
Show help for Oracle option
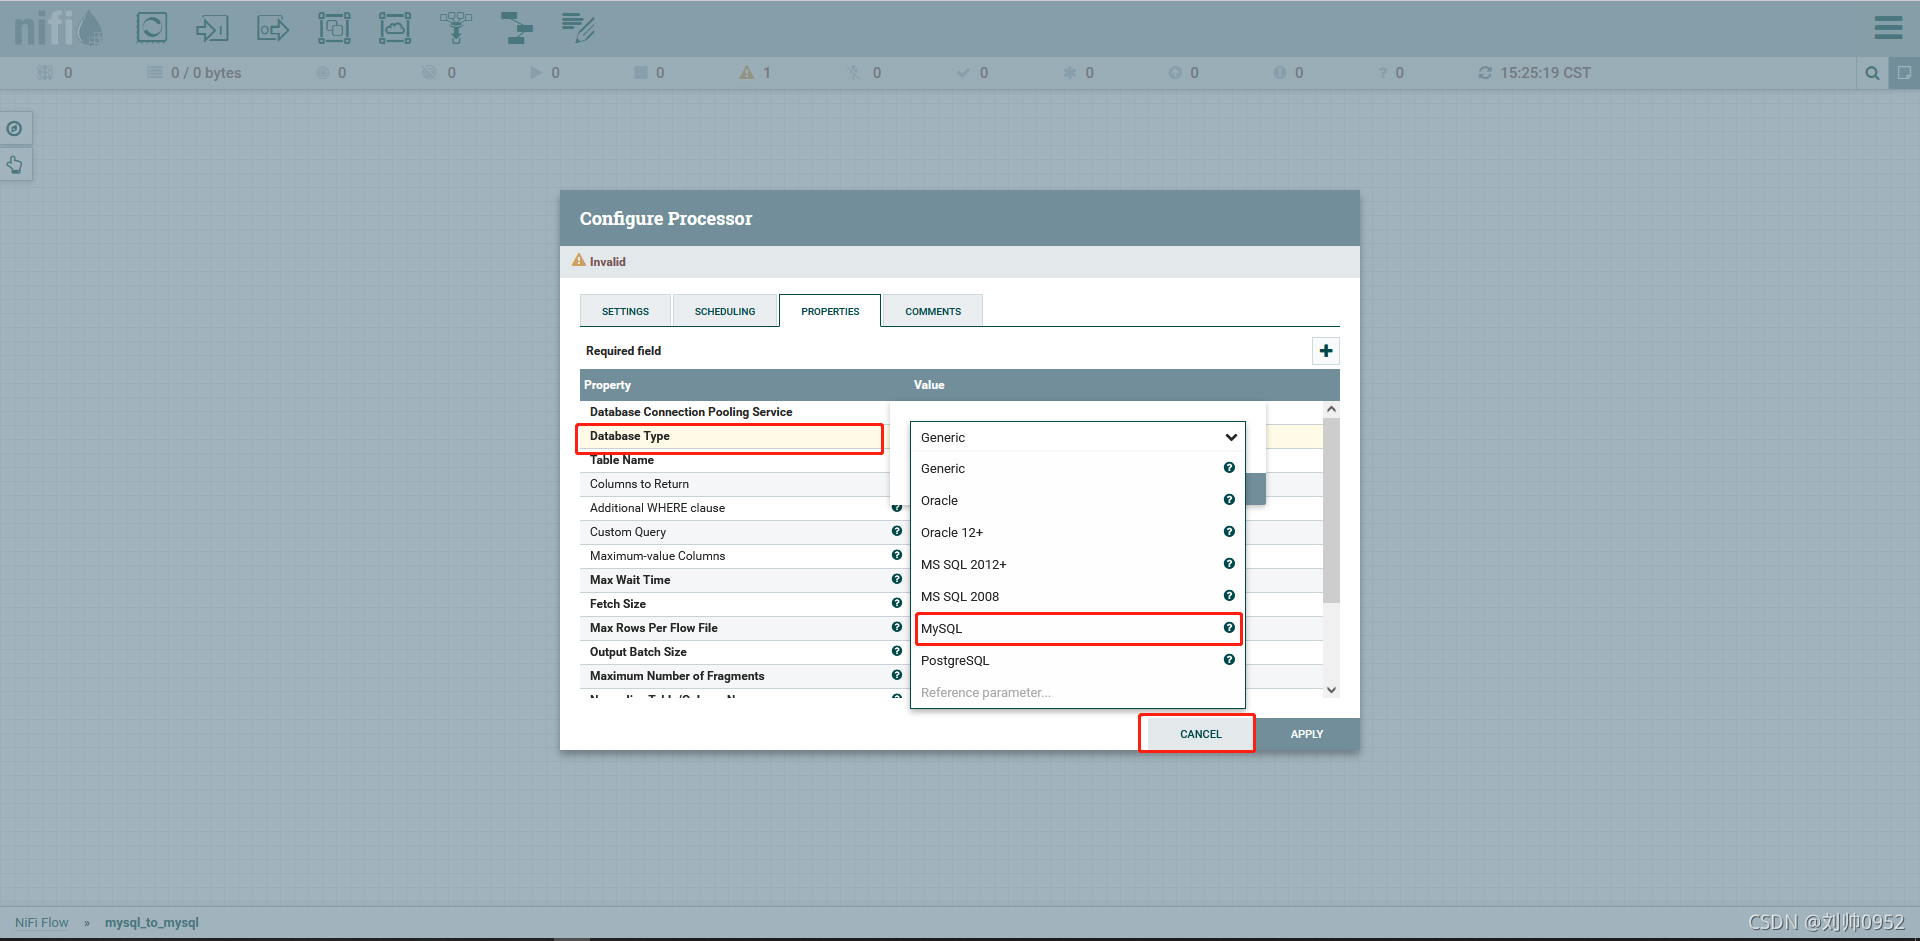(x=1229, y=500)
